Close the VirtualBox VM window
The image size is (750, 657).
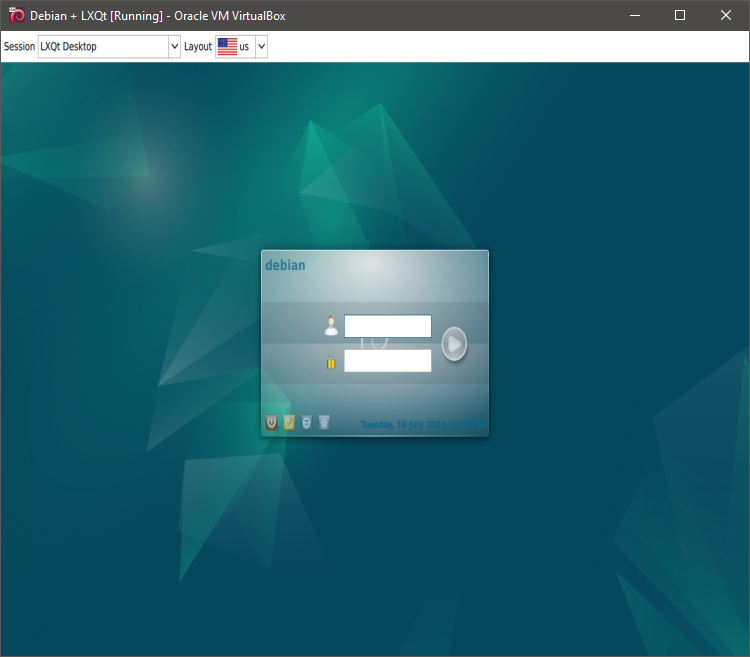(x=726, y=15)
